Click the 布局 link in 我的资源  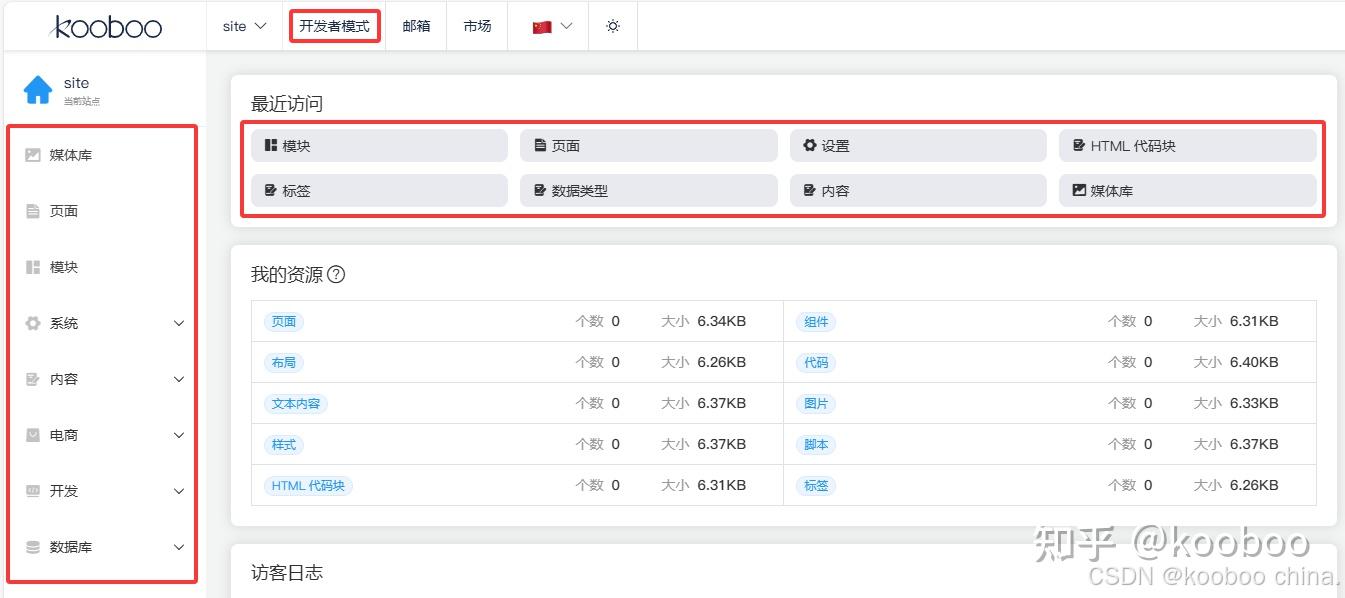pyautogui.click(x=283, y=362)
